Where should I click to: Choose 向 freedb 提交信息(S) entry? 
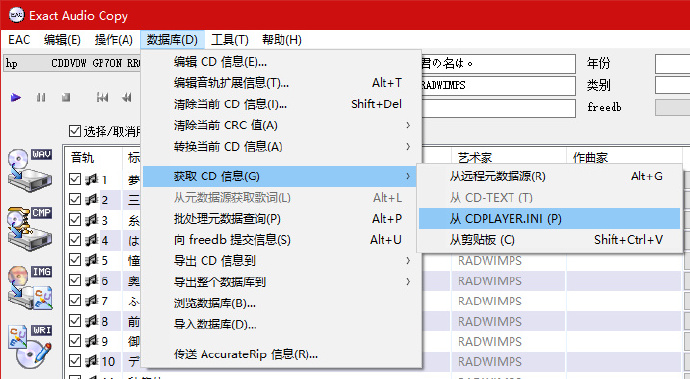(x=280, y=240)
